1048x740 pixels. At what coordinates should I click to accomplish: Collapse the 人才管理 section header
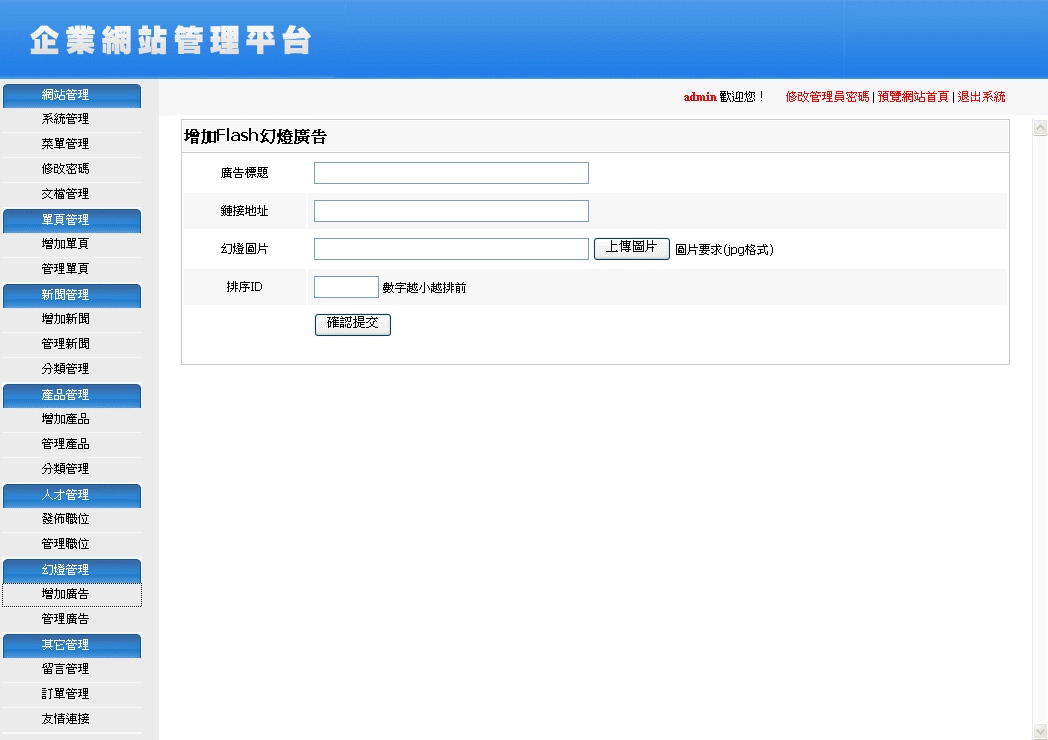coord(72,495)
